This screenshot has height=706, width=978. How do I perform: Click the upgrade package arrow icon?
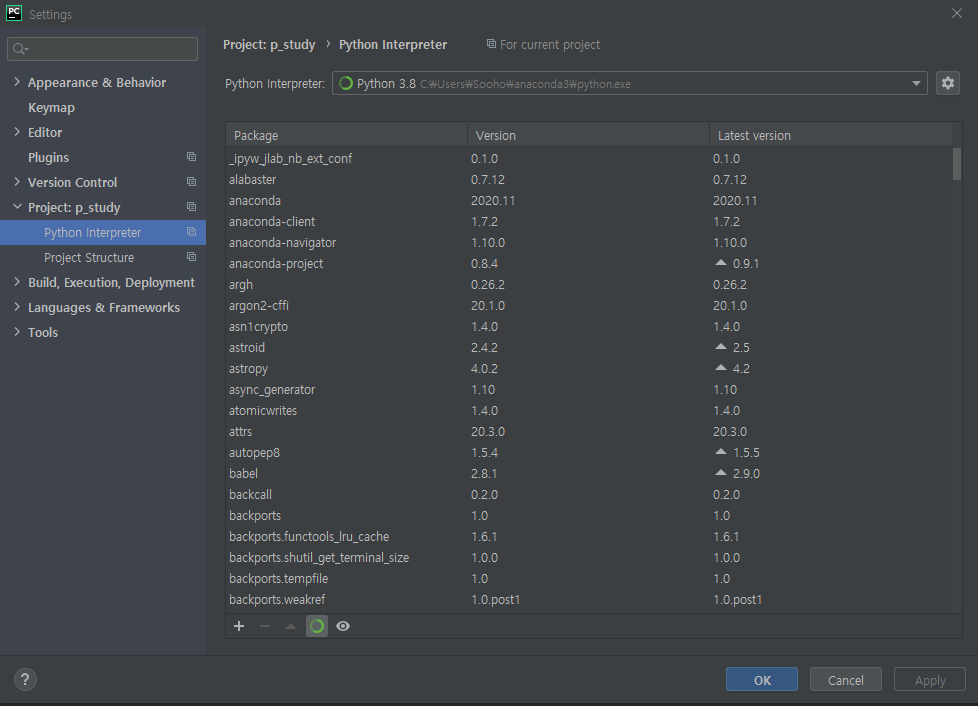coord(291,626)
